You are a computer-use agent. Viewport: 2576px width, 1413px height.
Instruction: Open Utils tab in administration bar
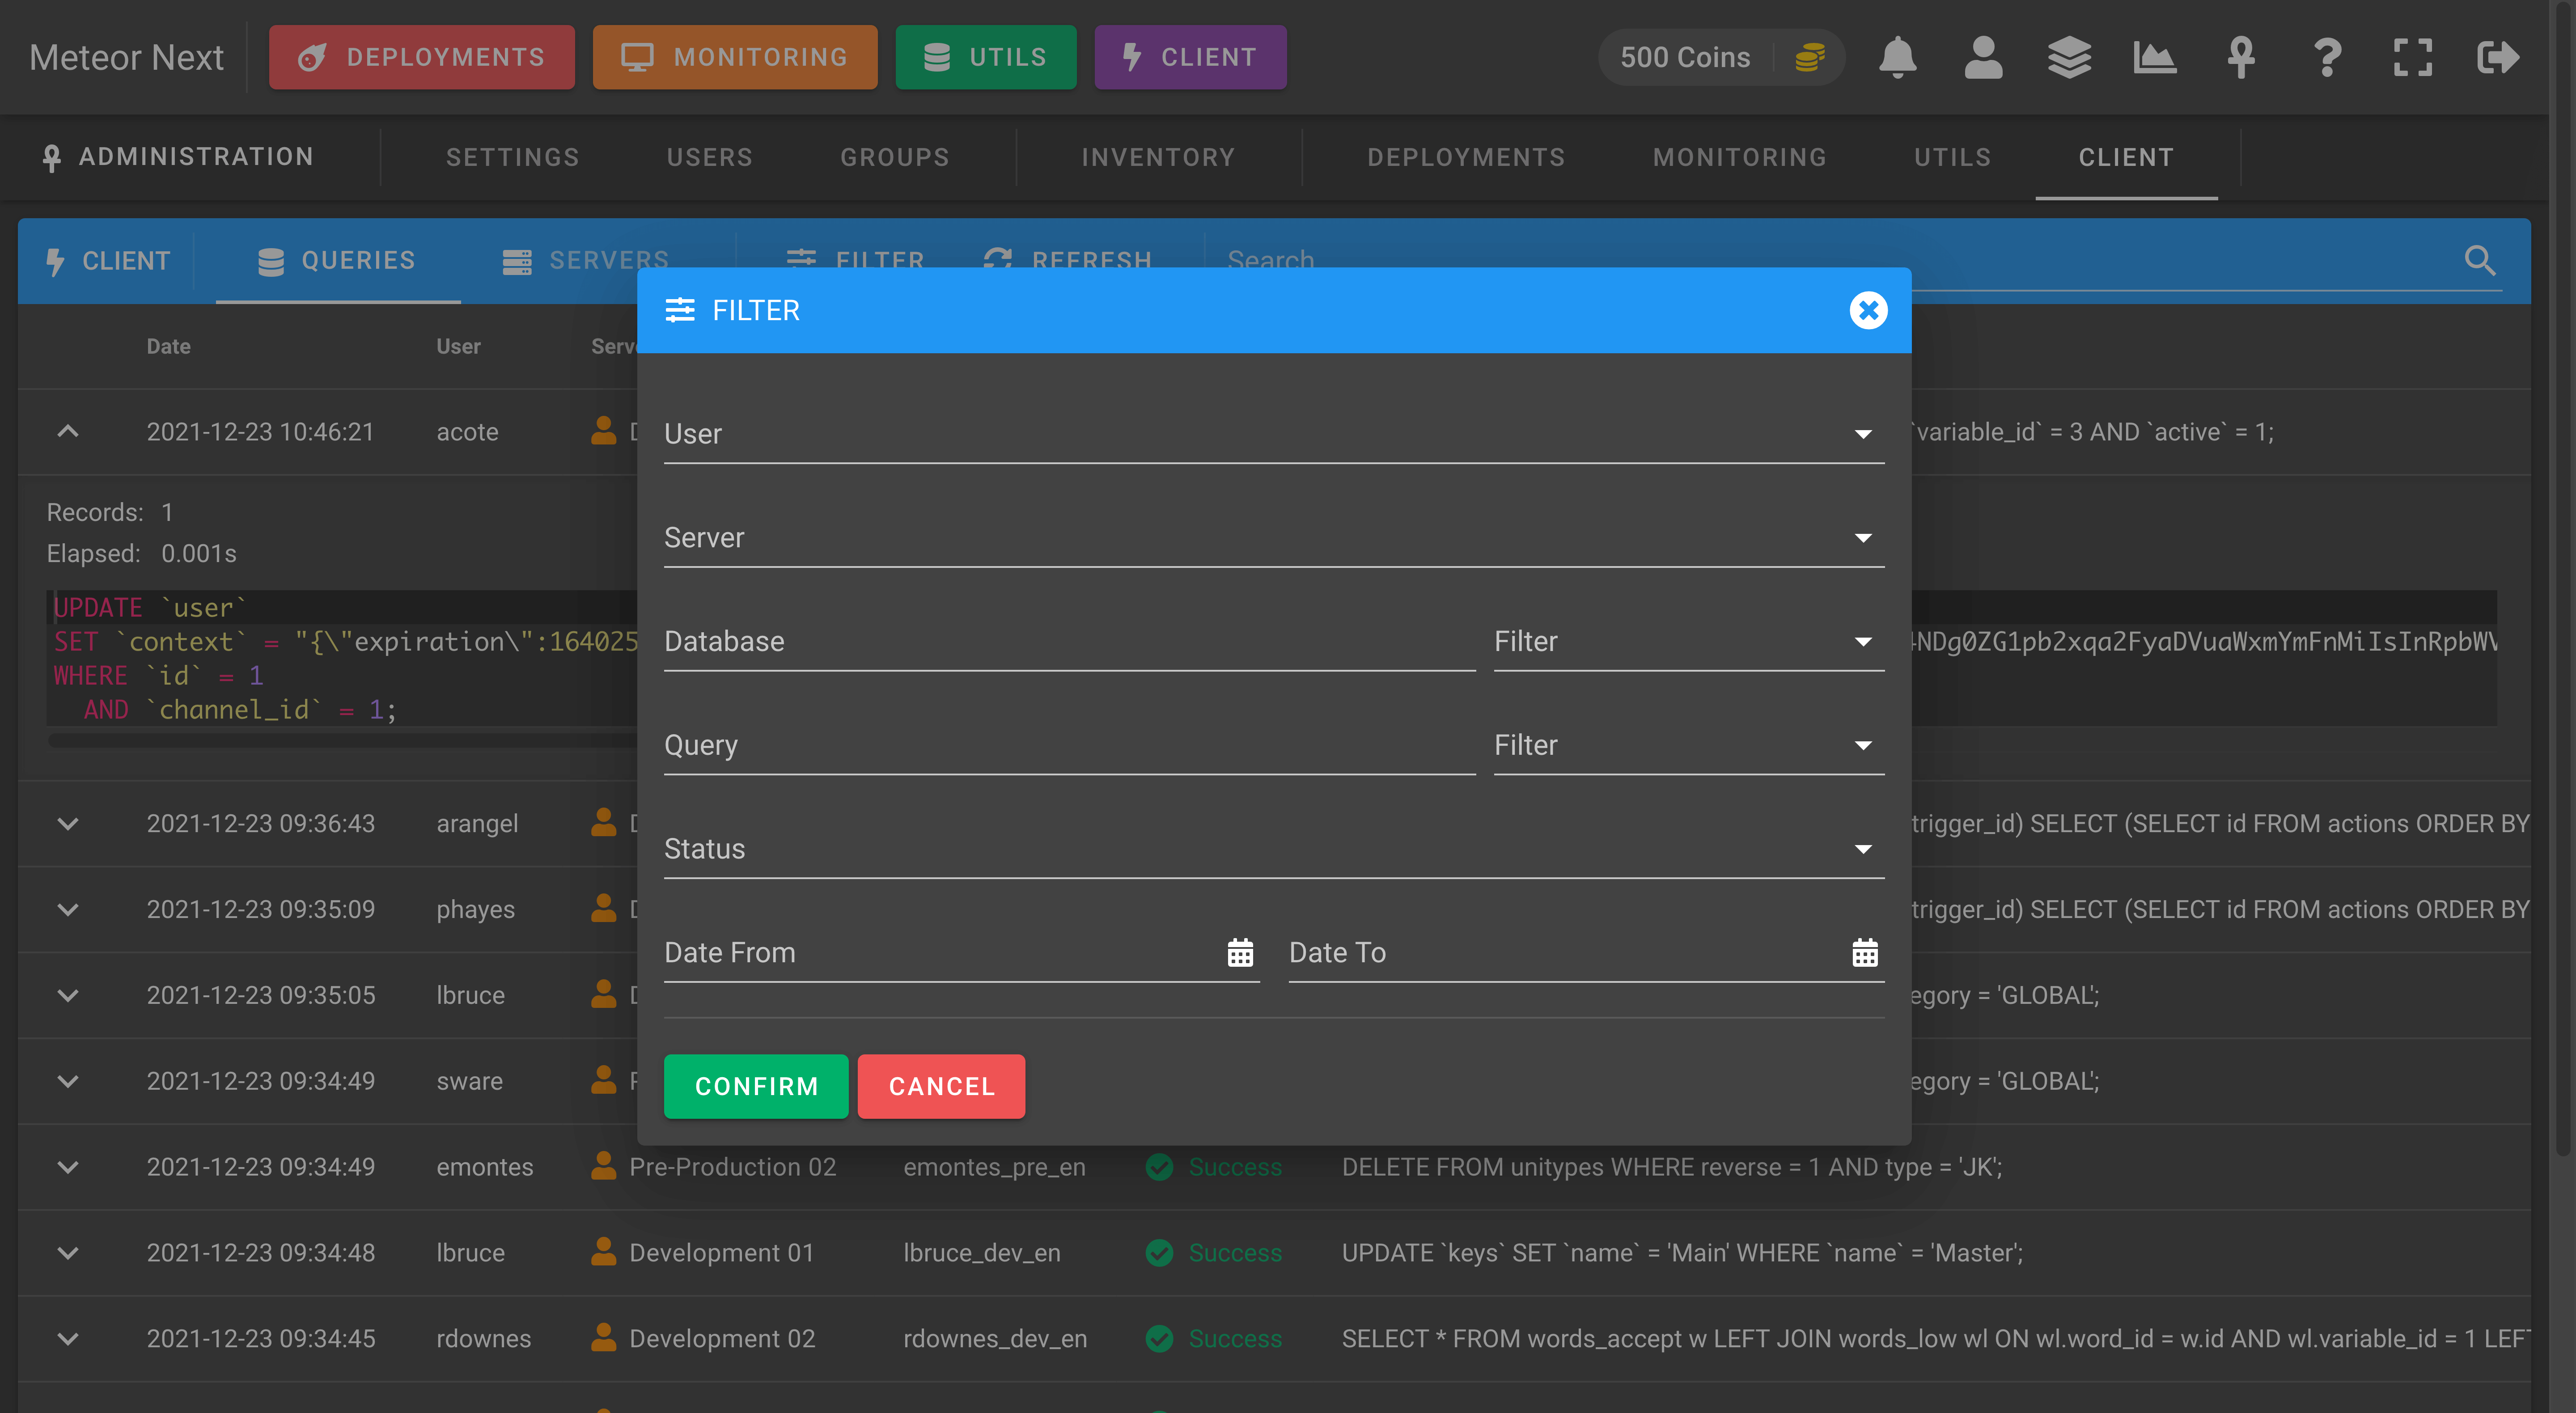[1953, 157]
